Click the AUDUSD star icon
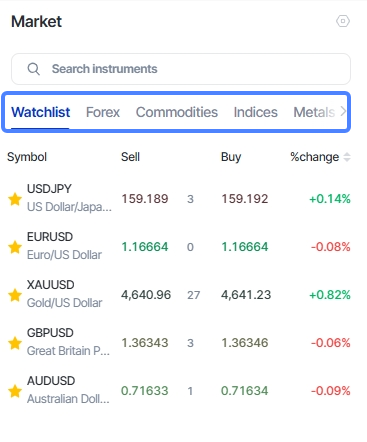The image size is (367, 442). tap(15, 391)
